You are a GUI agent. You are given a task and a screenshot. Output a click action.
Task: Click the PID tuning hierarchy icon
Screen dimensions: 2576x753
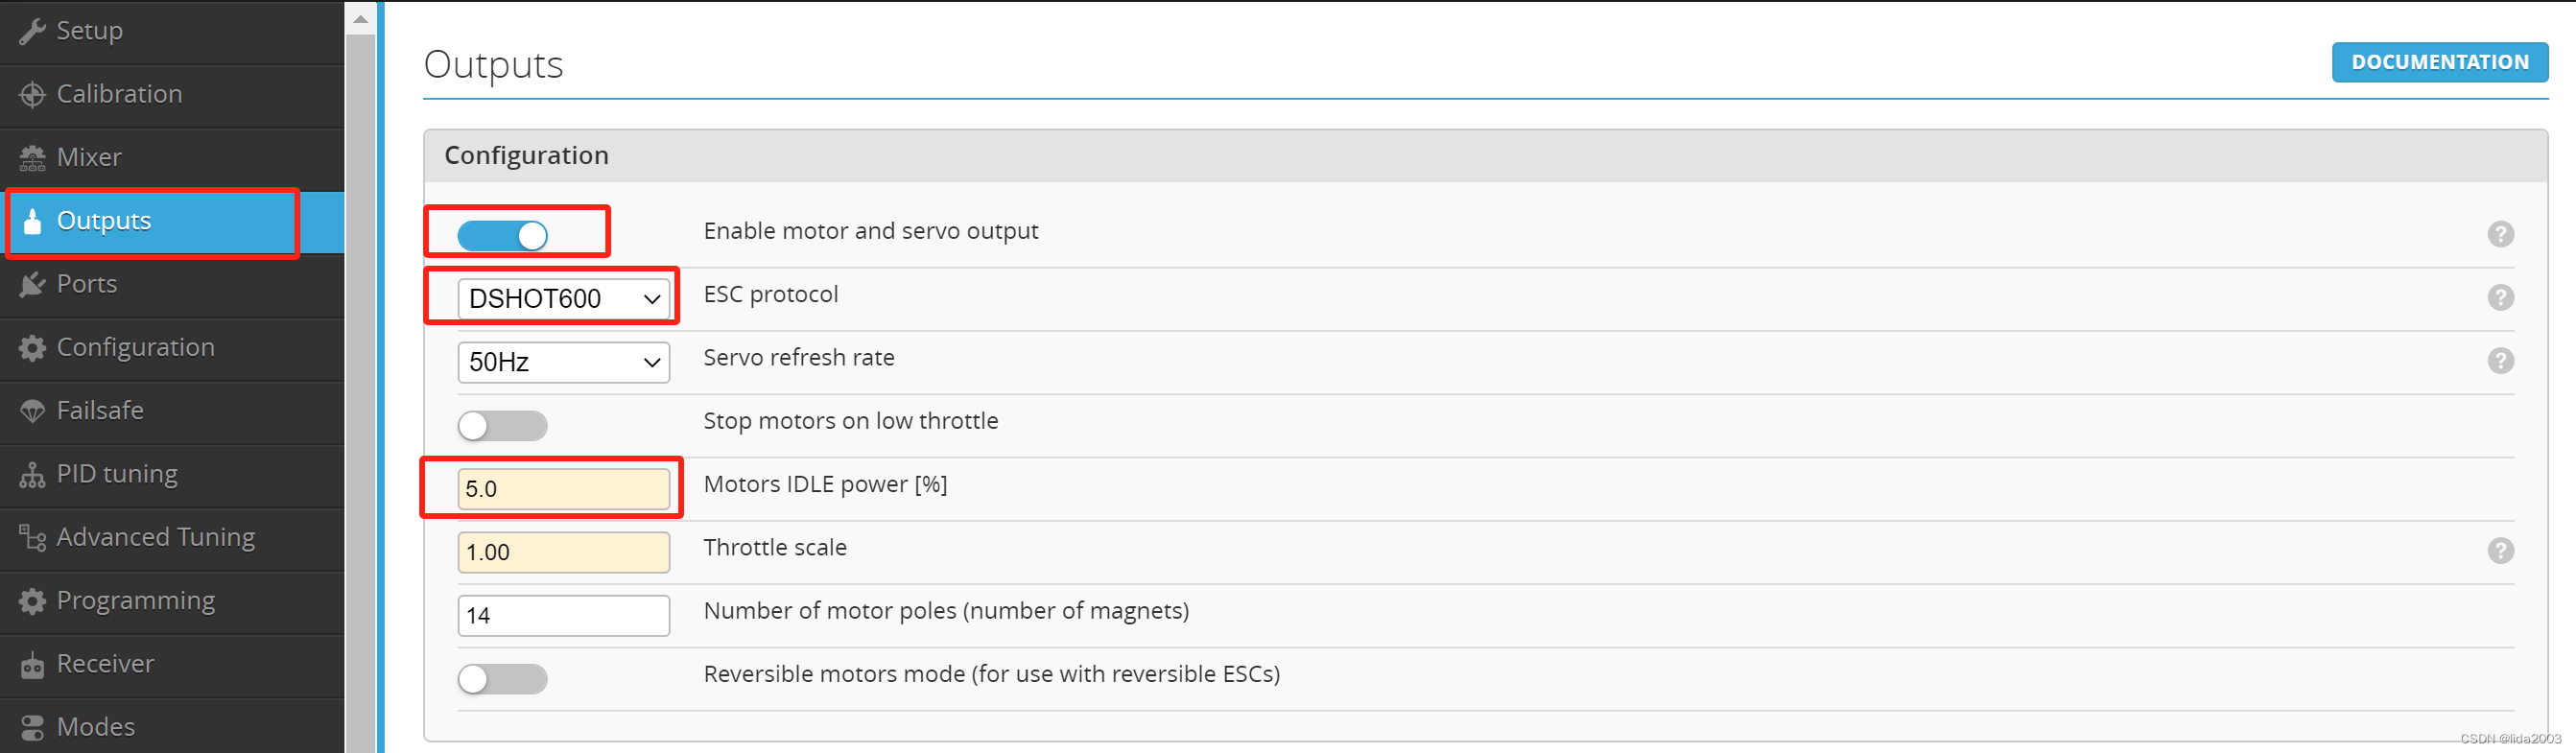tap(32, 475)
